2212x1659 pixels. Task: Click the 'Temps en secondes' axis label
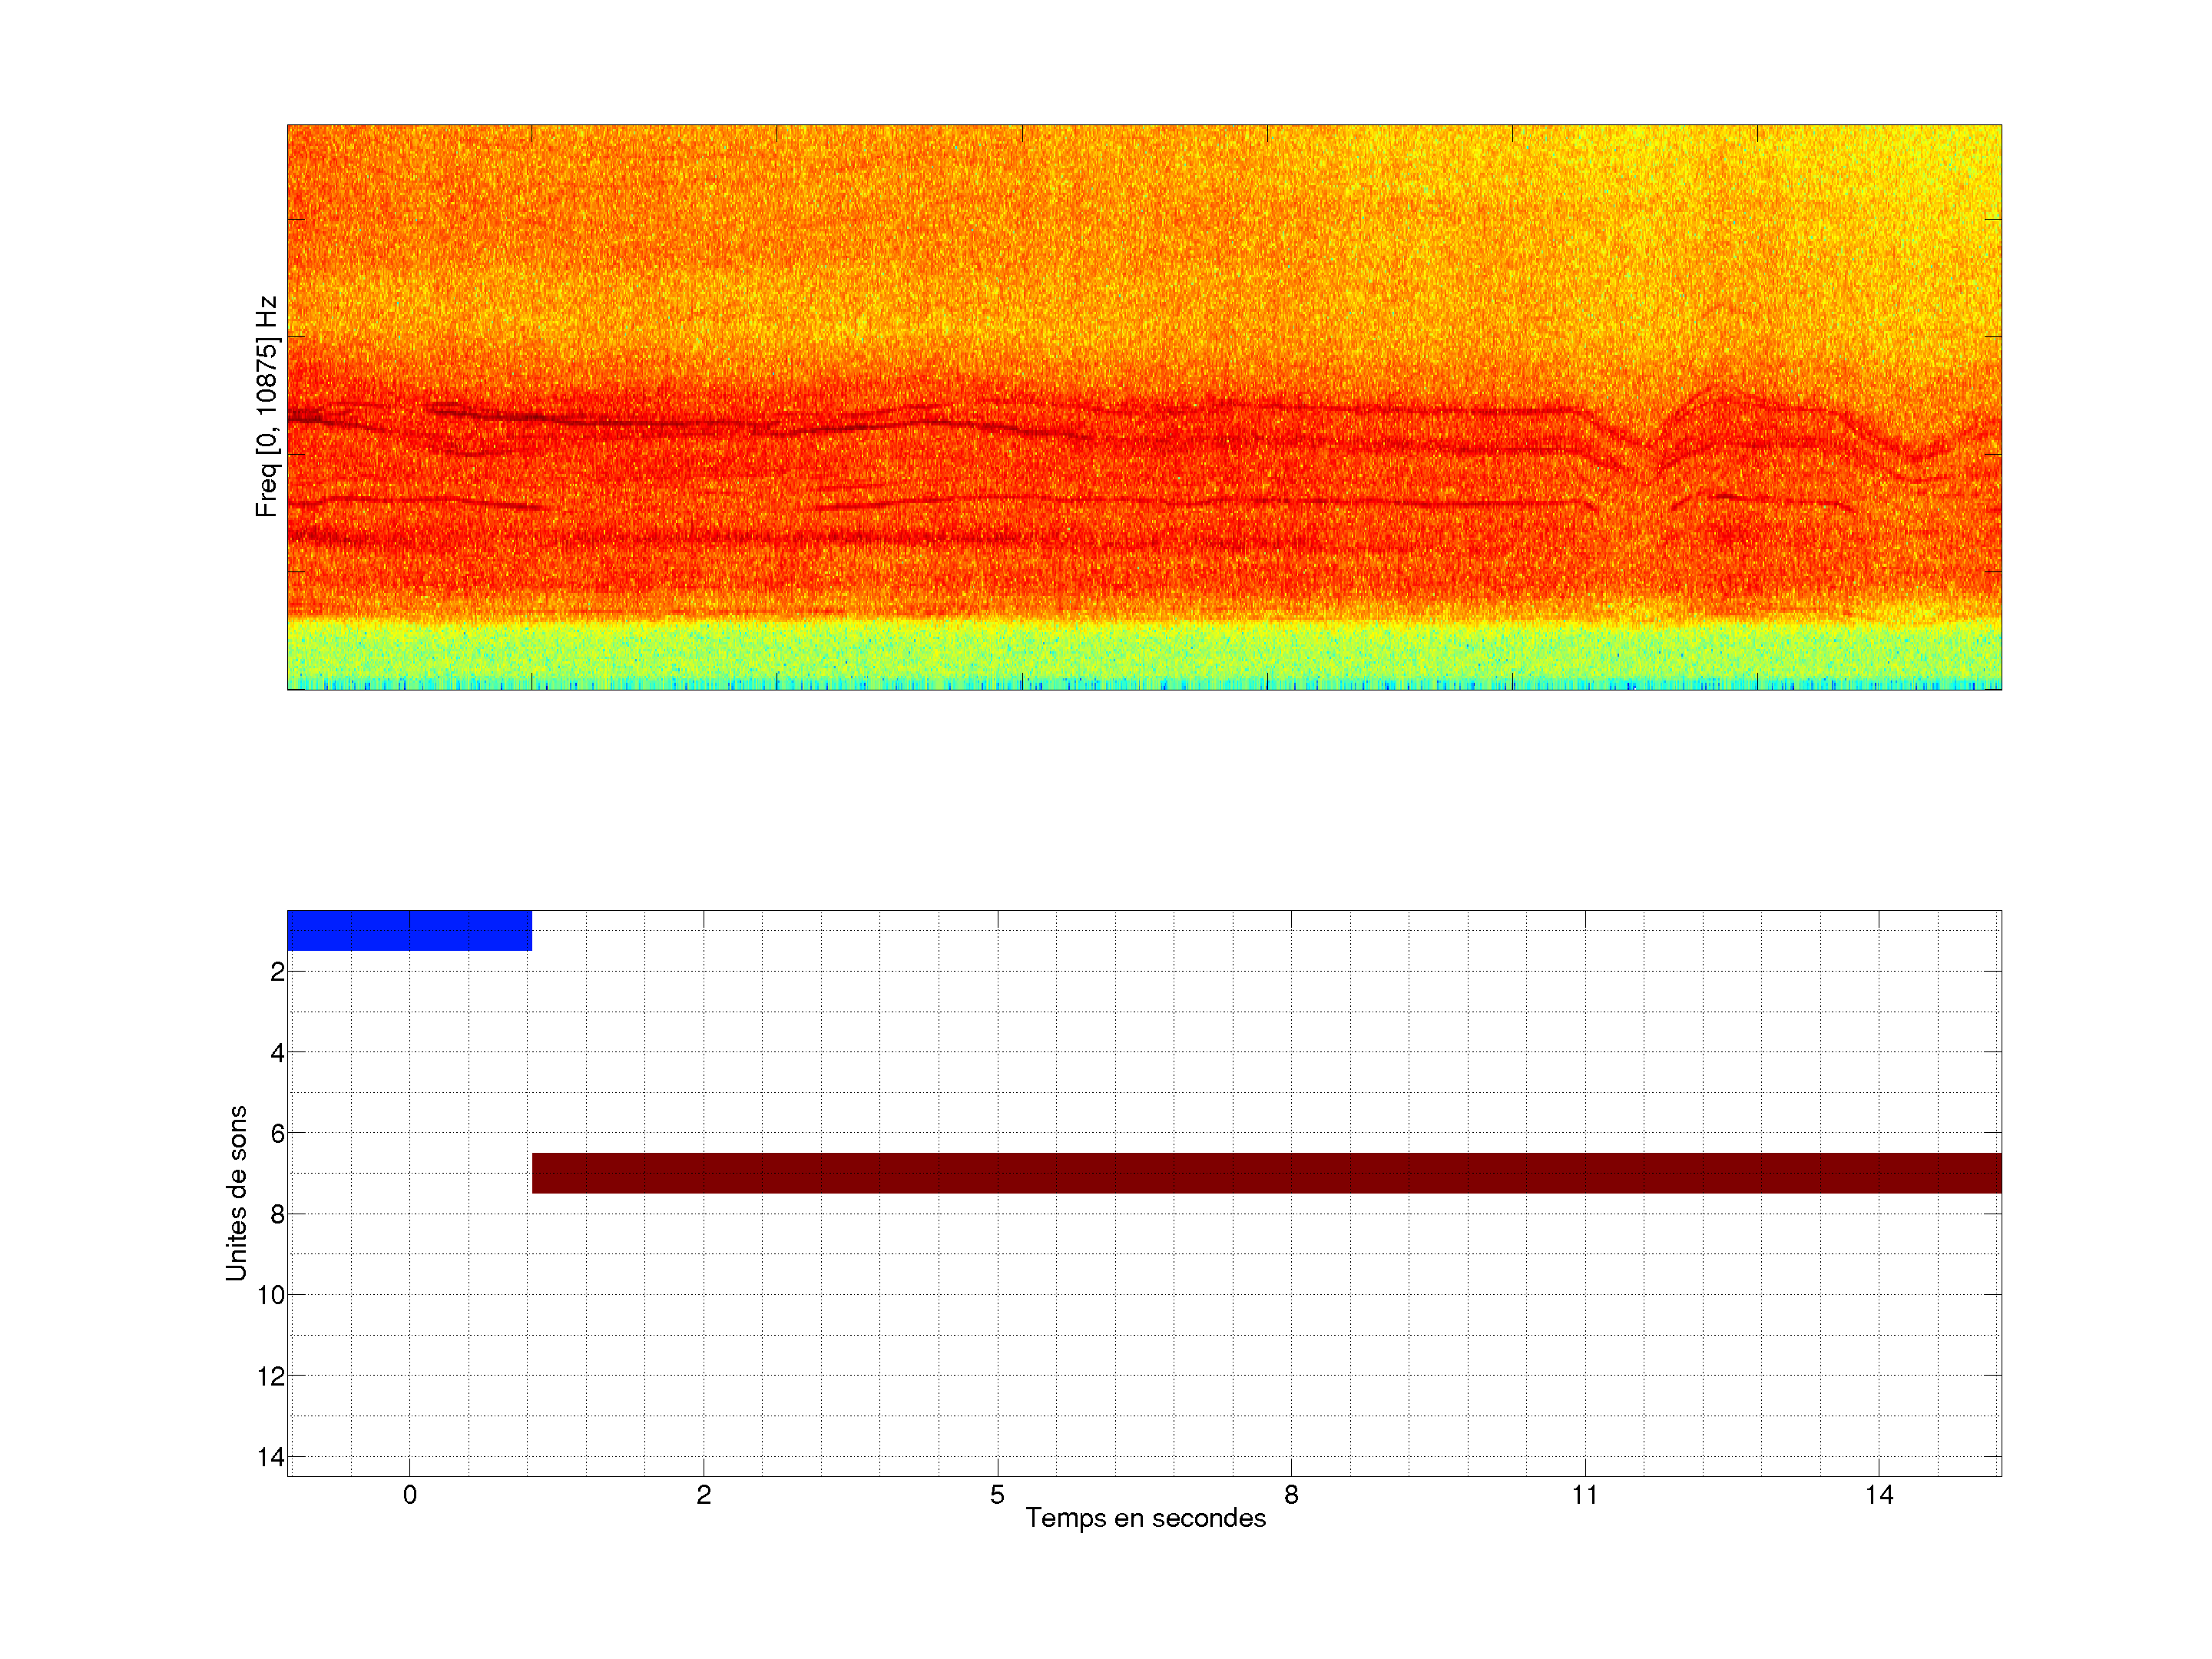click(x=1145, y=1518)
